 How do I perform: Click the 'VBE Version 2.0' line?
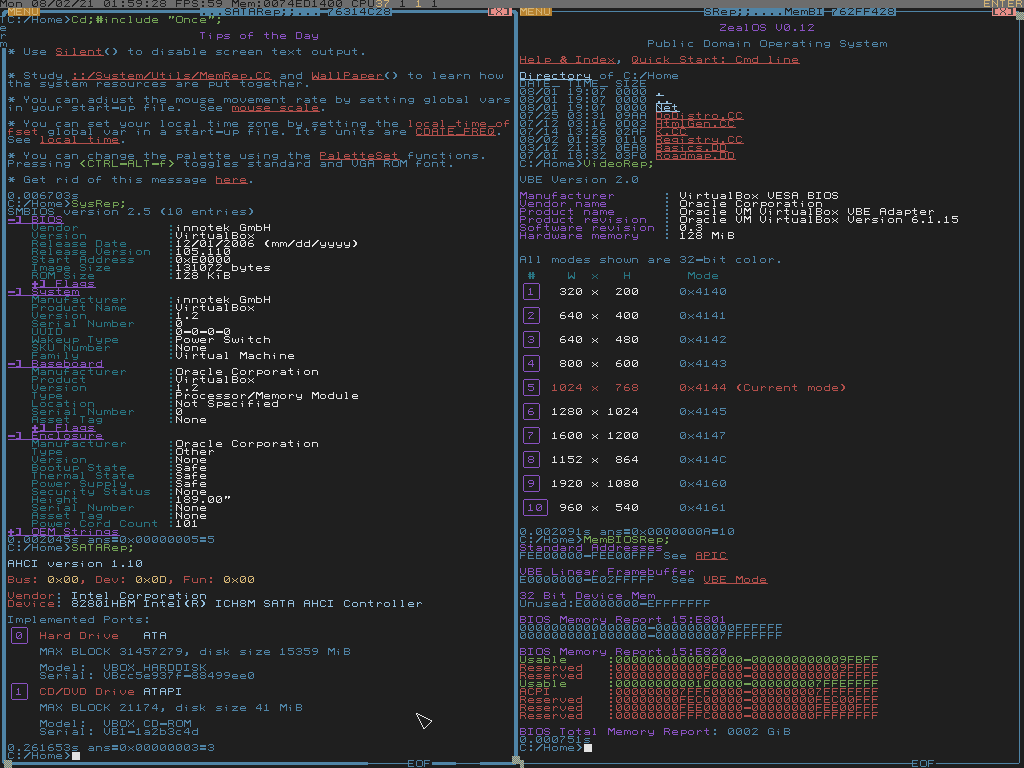pos(579,180)
